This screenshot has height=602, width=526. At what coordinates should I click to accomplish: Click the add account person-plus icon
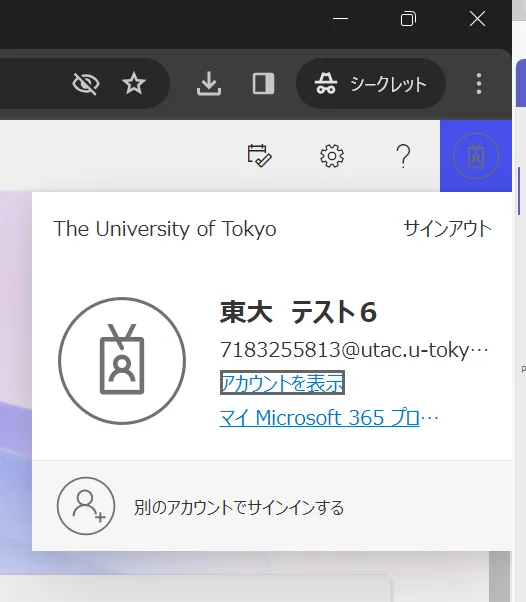coord(86,506)
